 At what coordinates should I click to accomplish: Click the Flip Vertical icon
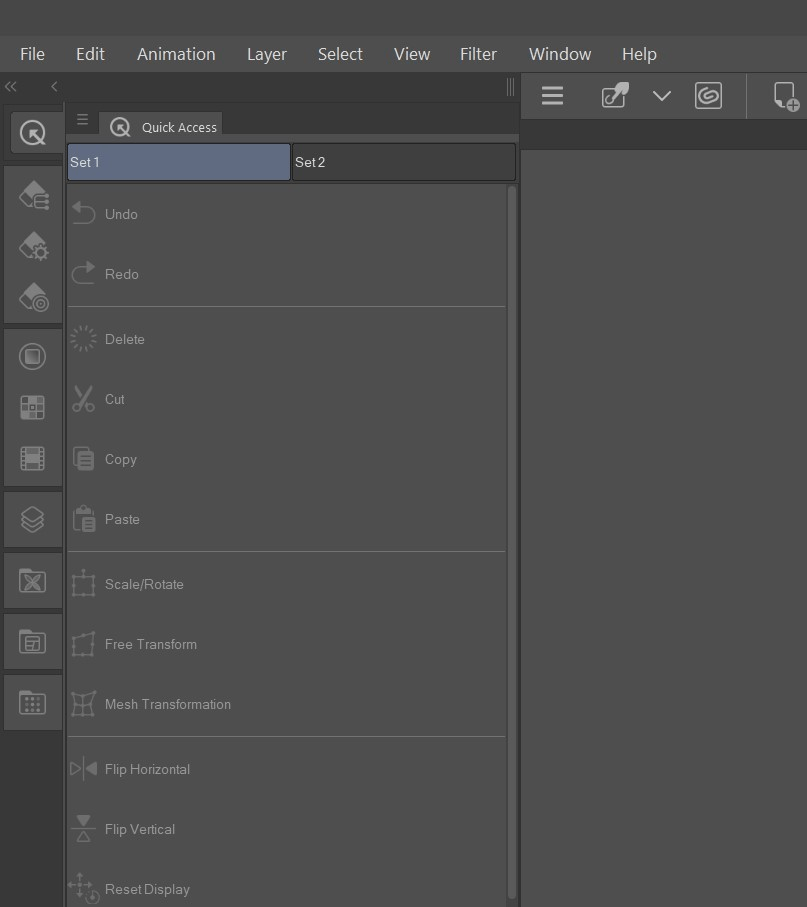(83, 828)
